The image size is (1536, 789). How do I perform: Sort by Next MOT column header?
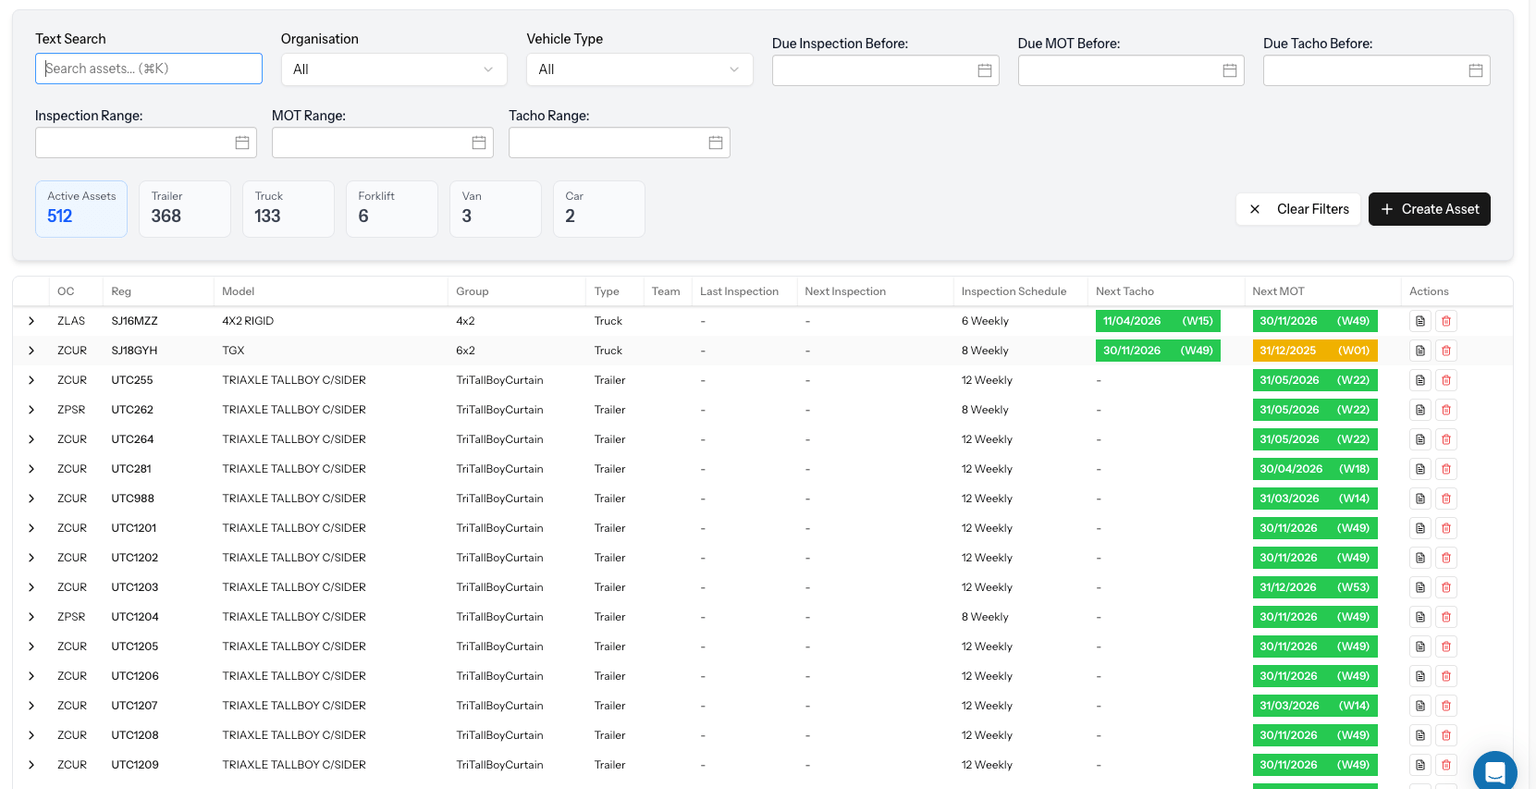pos(1278,292)
